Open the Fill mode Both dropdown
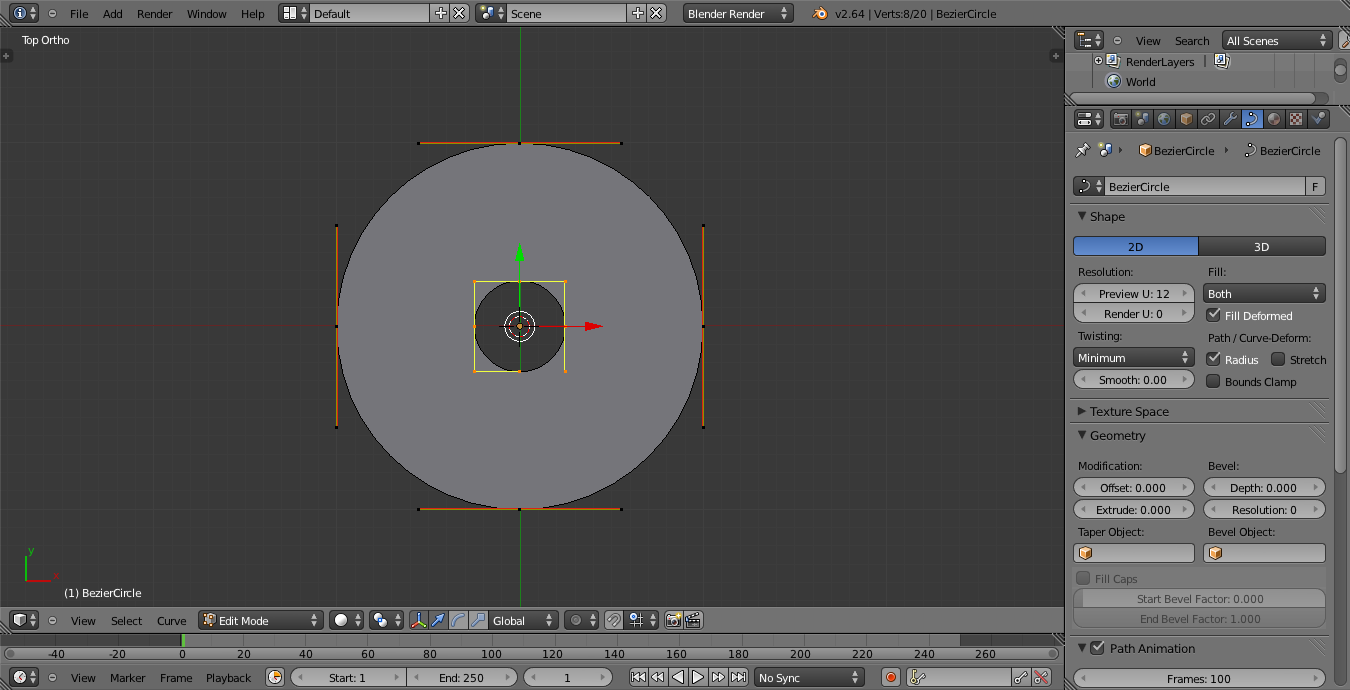This screenshot has width=1350, height=690. click(1264, 293)
